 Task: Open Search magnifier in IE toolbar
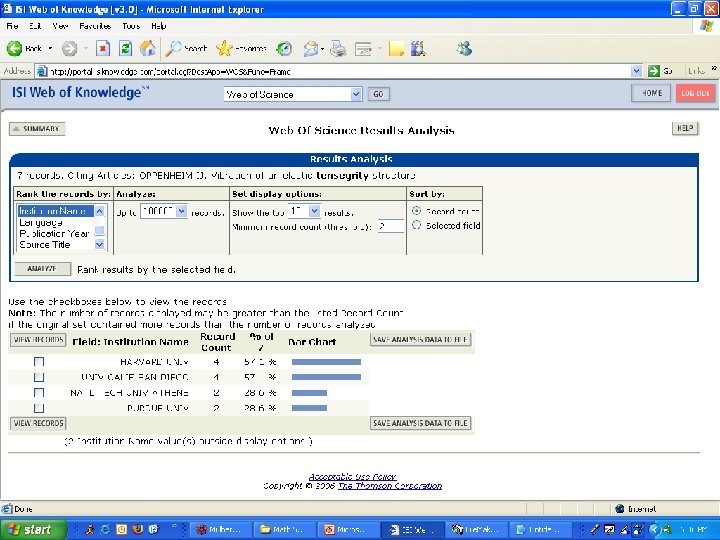pyautogui.click(x=174, y=48)
